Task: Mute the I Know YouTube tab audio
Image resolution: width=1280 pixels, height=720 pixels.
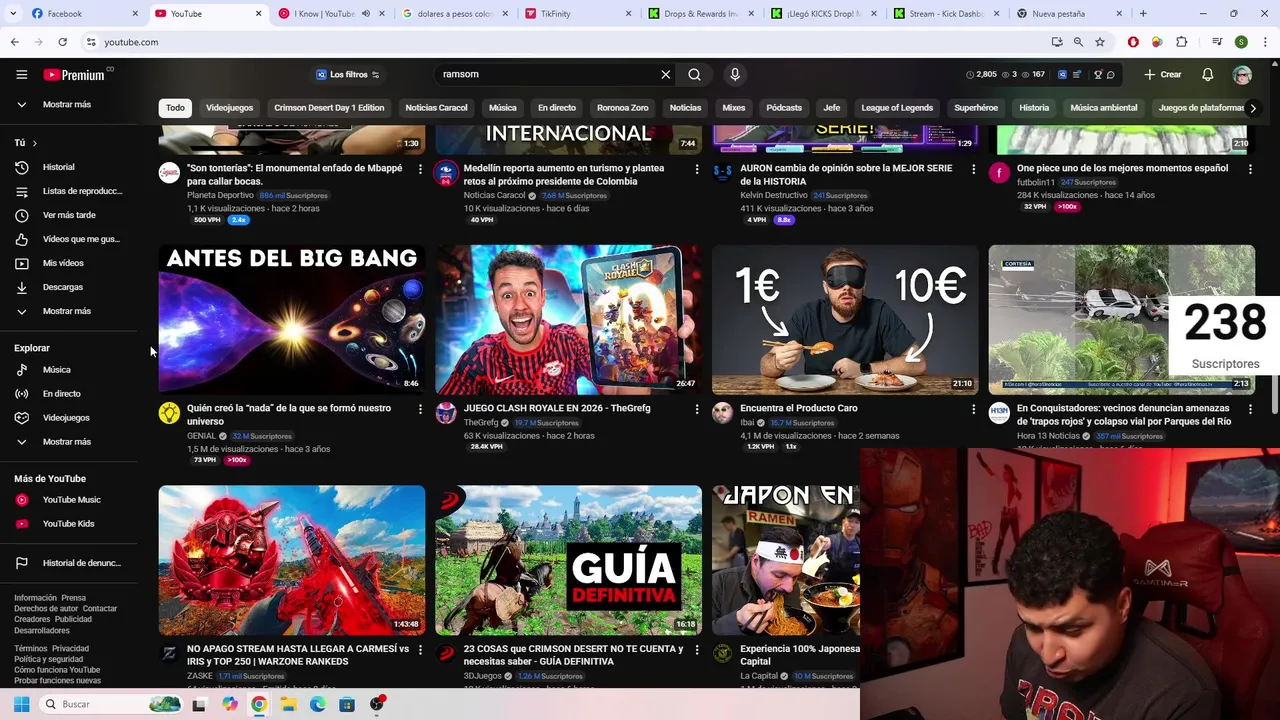Action: coord(365,14)
